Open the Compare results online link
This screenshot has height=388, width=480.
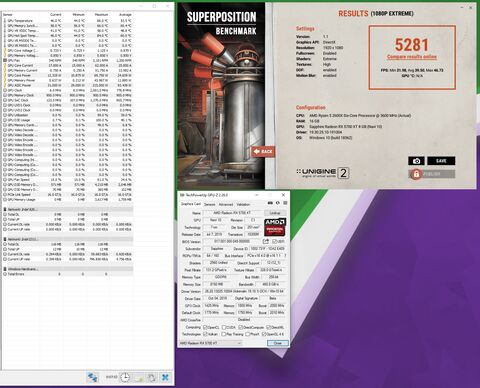pos(412,57)
